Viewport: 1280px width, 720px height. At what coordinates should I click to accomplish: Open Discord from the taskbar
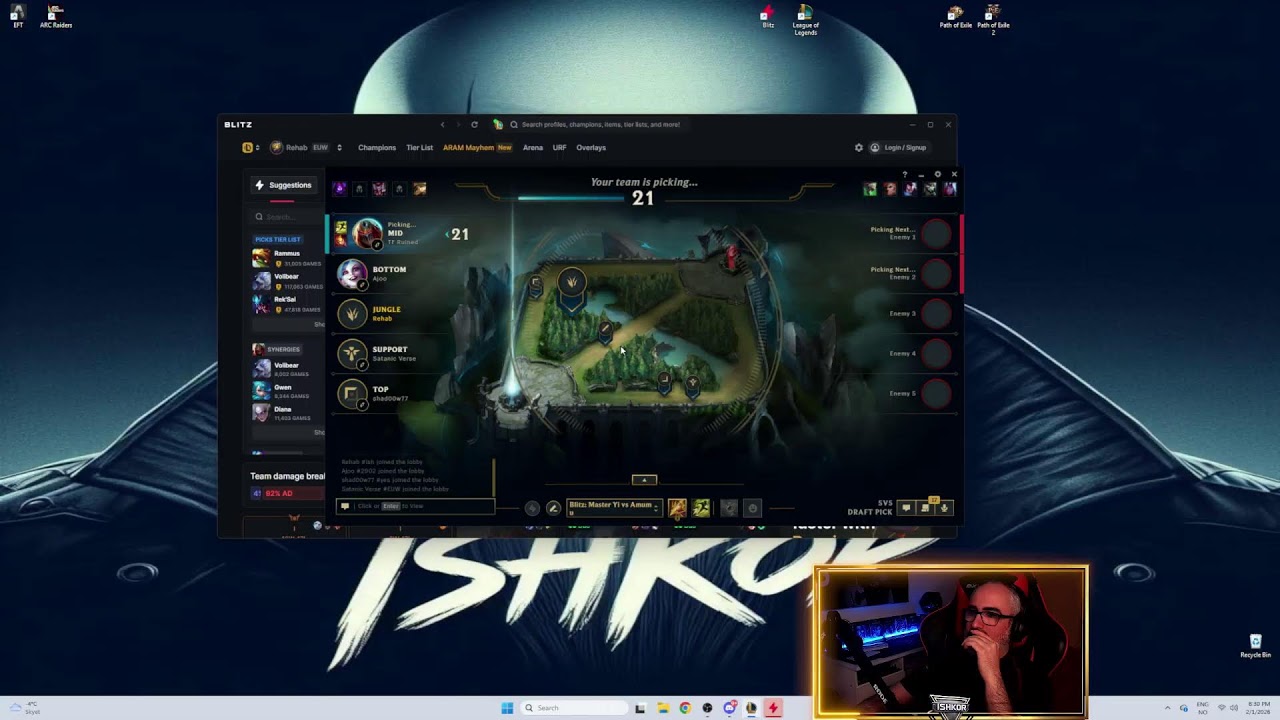pos(730,708)
